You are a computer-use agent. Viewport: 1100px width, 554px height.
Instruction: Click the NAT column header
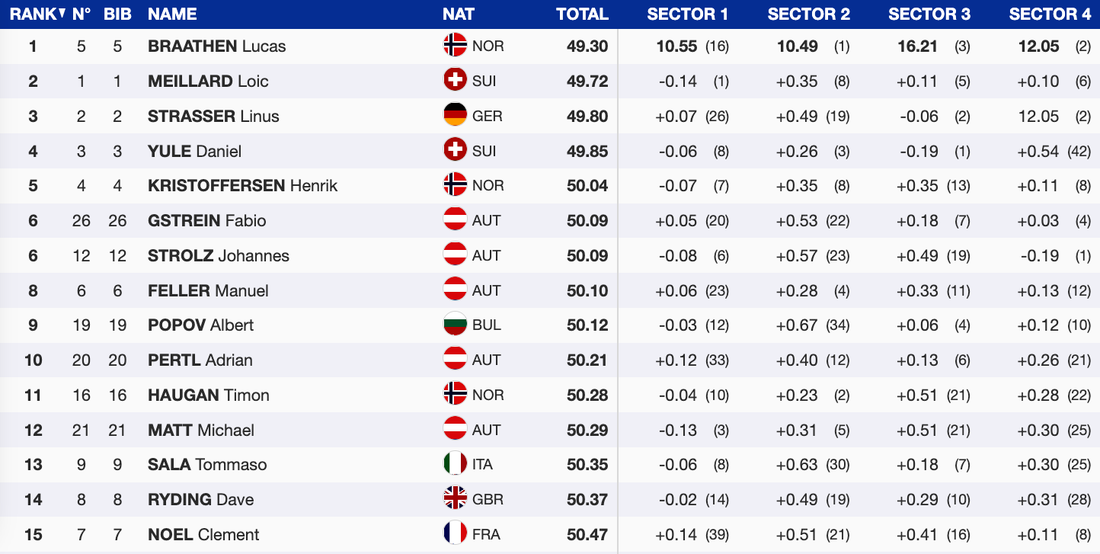pyautogui.click(x=458, y=14)
